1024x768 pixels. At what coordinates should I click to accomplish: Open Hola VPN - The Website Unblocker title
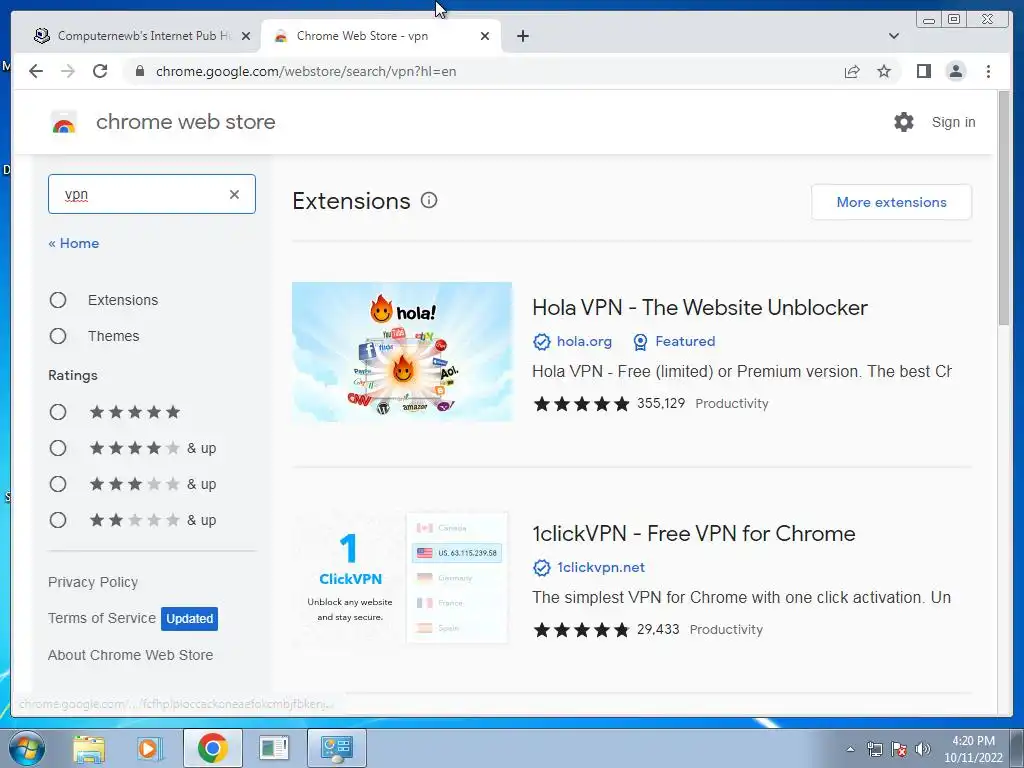(700, 307)
